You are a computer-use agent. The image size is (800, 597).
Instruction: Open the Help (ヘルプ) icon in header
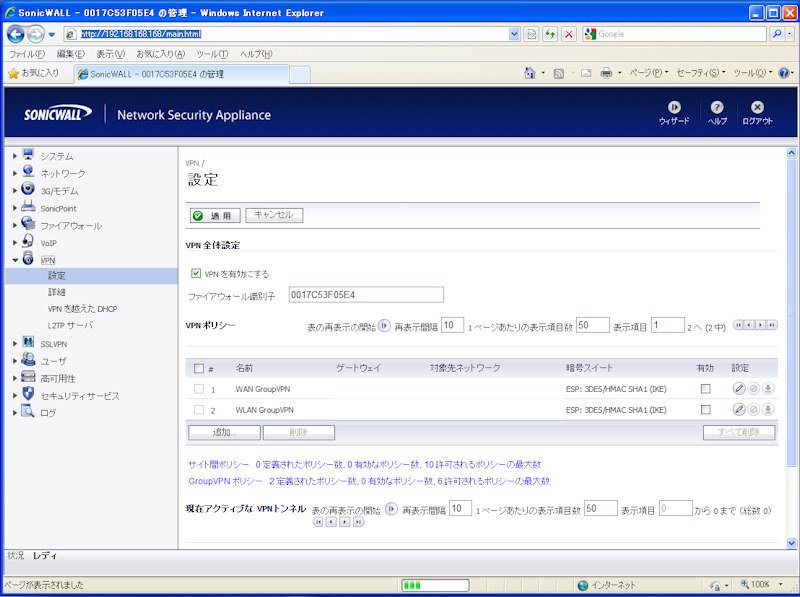point(717,107)
